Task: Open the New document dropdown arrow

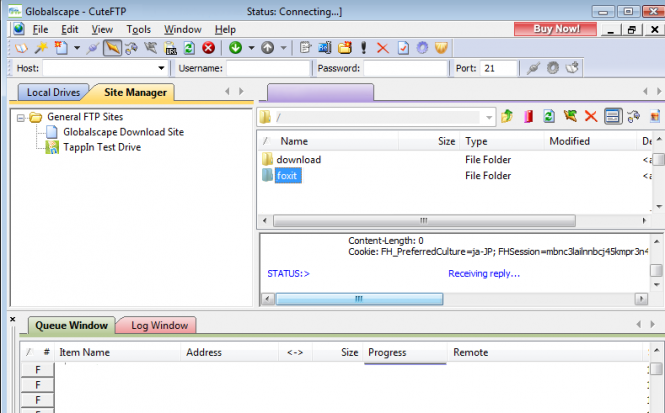Action: [77, 48]
